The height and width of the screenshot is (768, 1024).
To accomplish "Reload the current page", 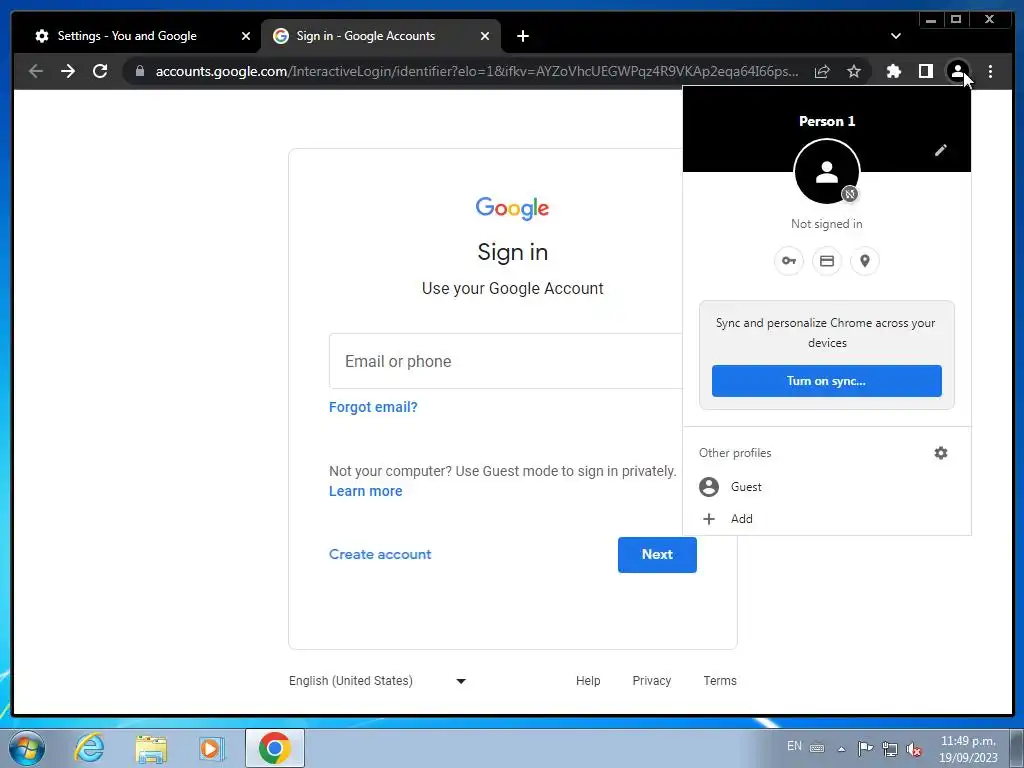I will coord(100,71).
